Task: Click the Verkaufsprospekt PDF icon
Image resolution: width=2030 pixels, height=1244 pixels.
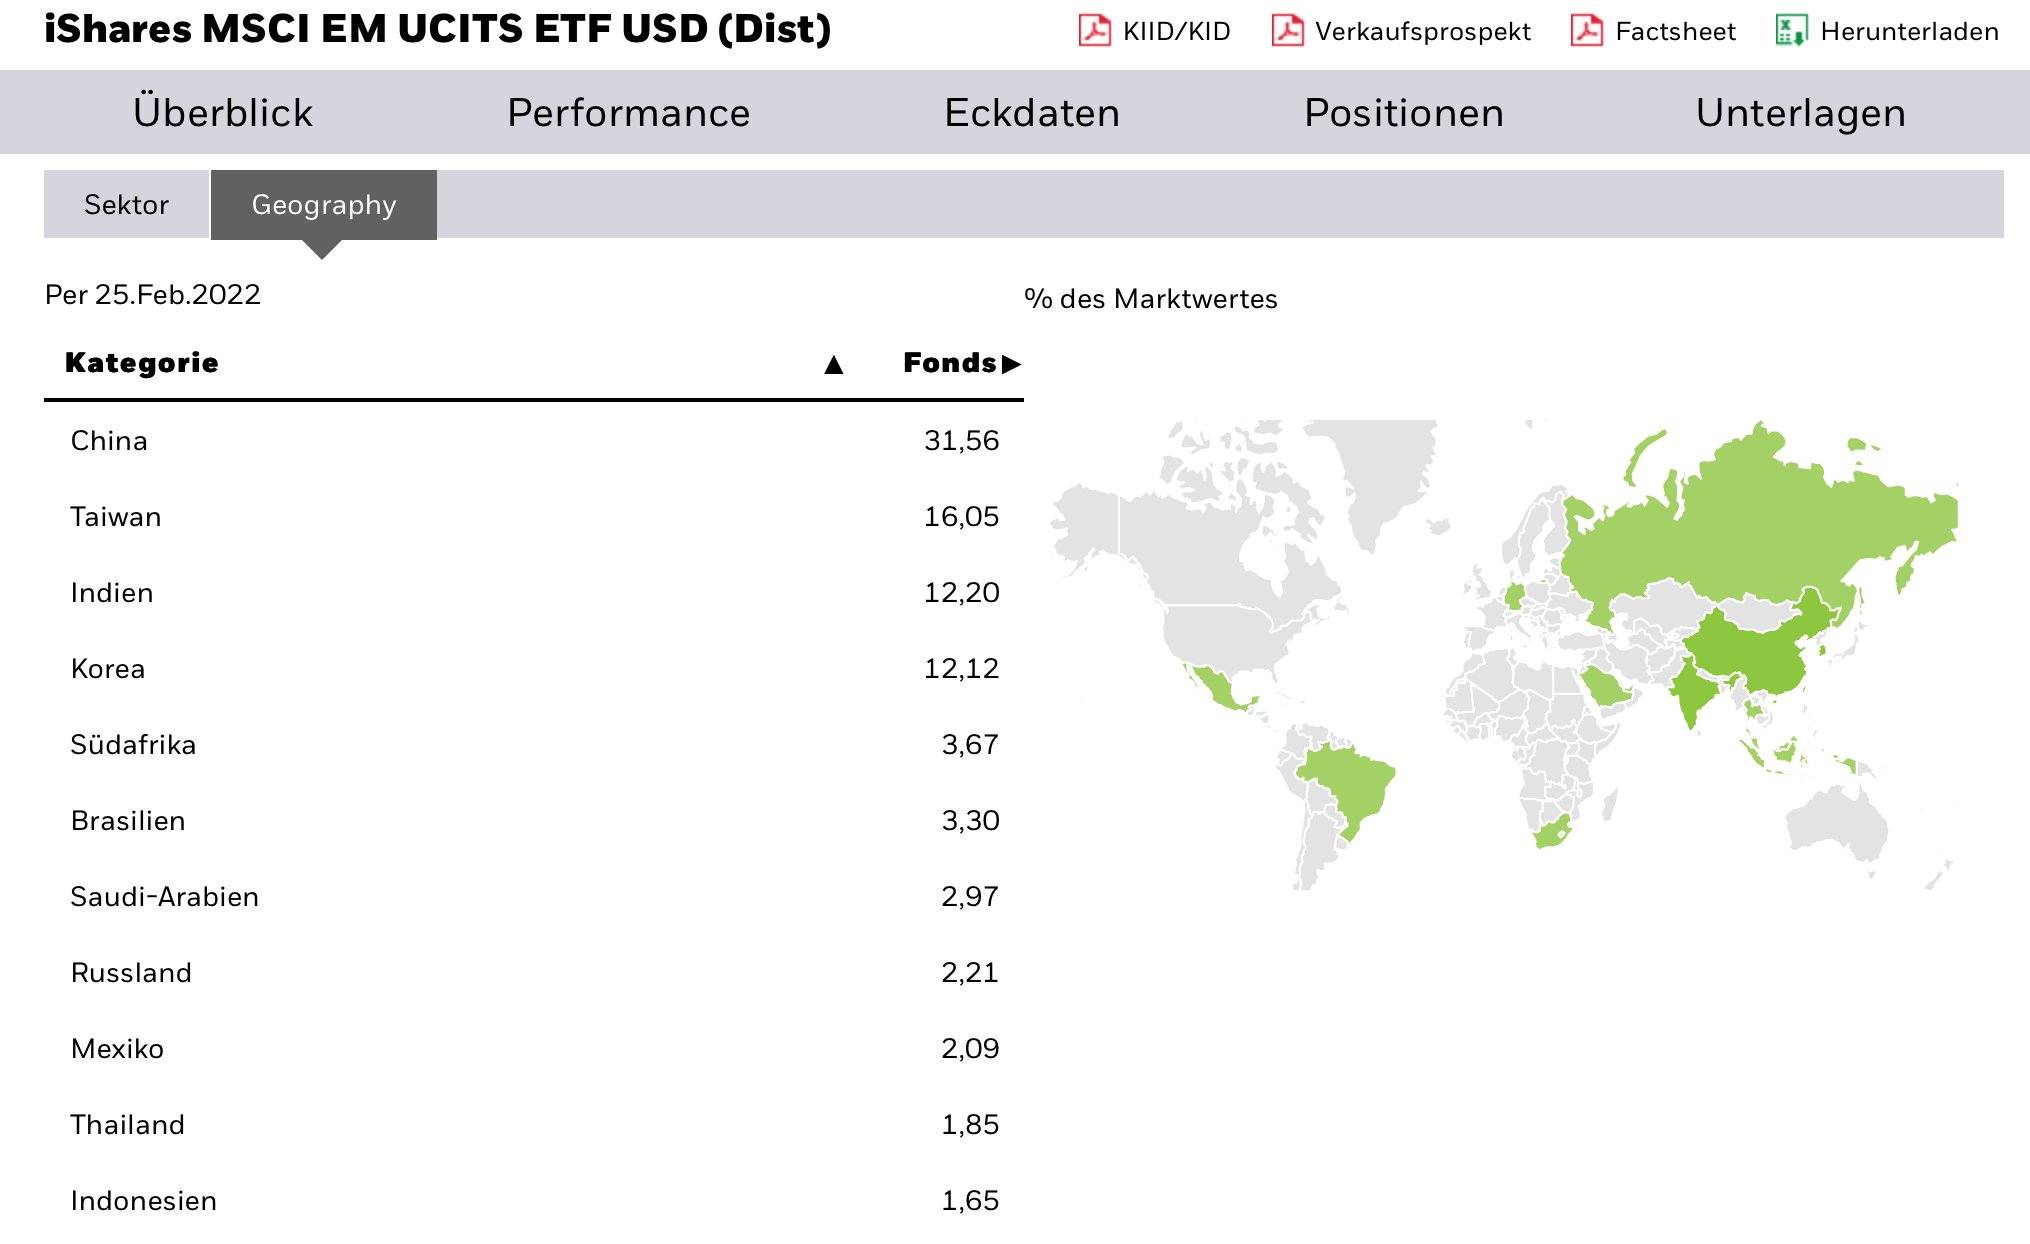Action: (1287, 31)
